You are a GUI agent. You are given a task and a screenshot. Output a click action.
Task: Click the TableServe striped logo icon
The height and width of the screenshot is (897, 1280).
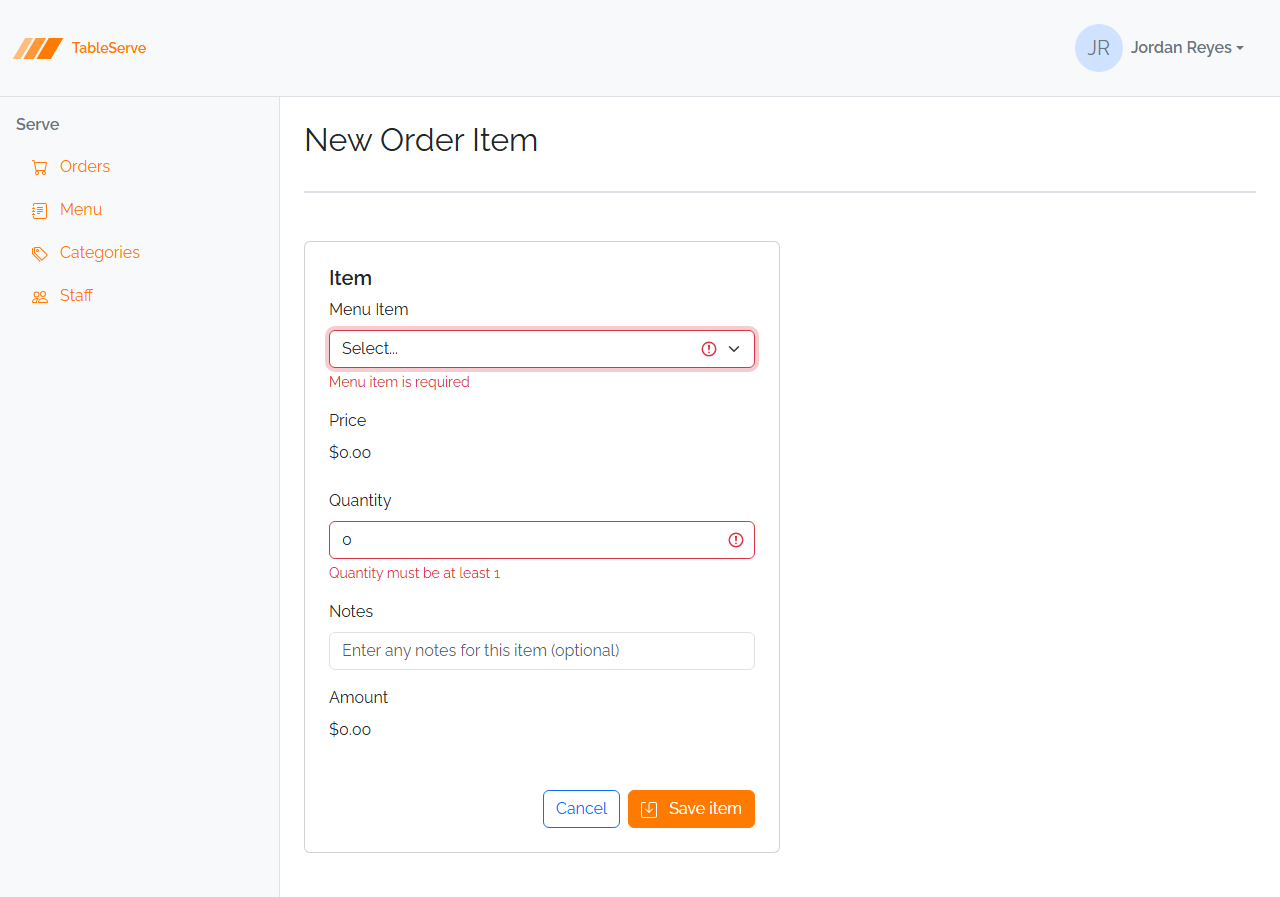[38, 48]
